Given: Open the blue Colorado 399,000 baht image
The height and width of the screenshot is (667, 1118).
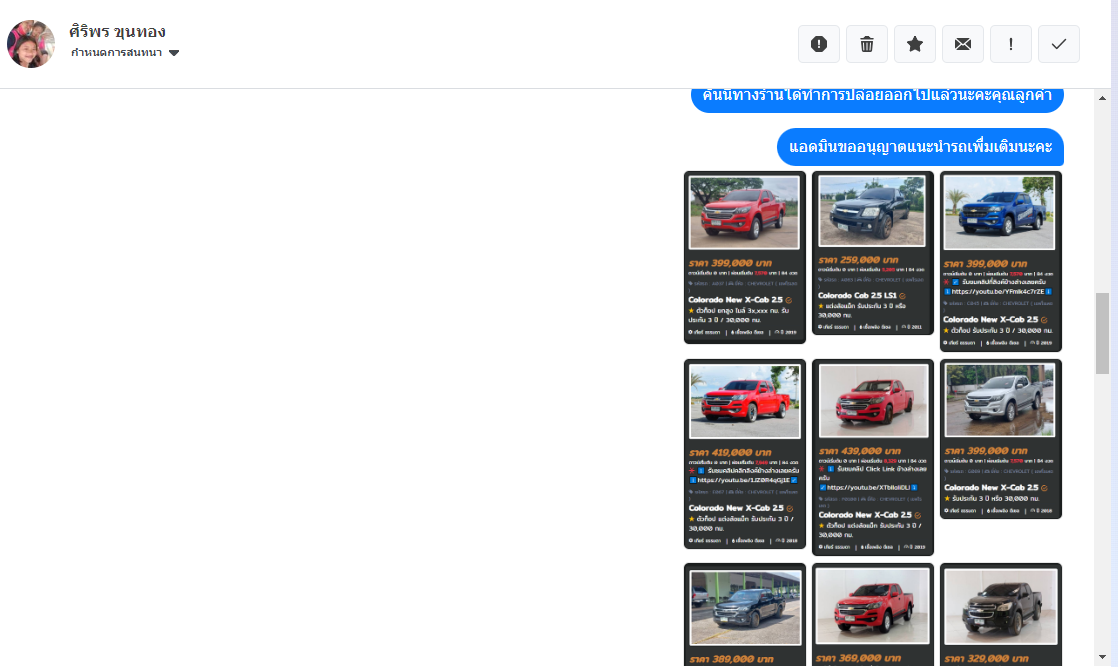Looking at the screenshot, I should [x=1000, y=261].
